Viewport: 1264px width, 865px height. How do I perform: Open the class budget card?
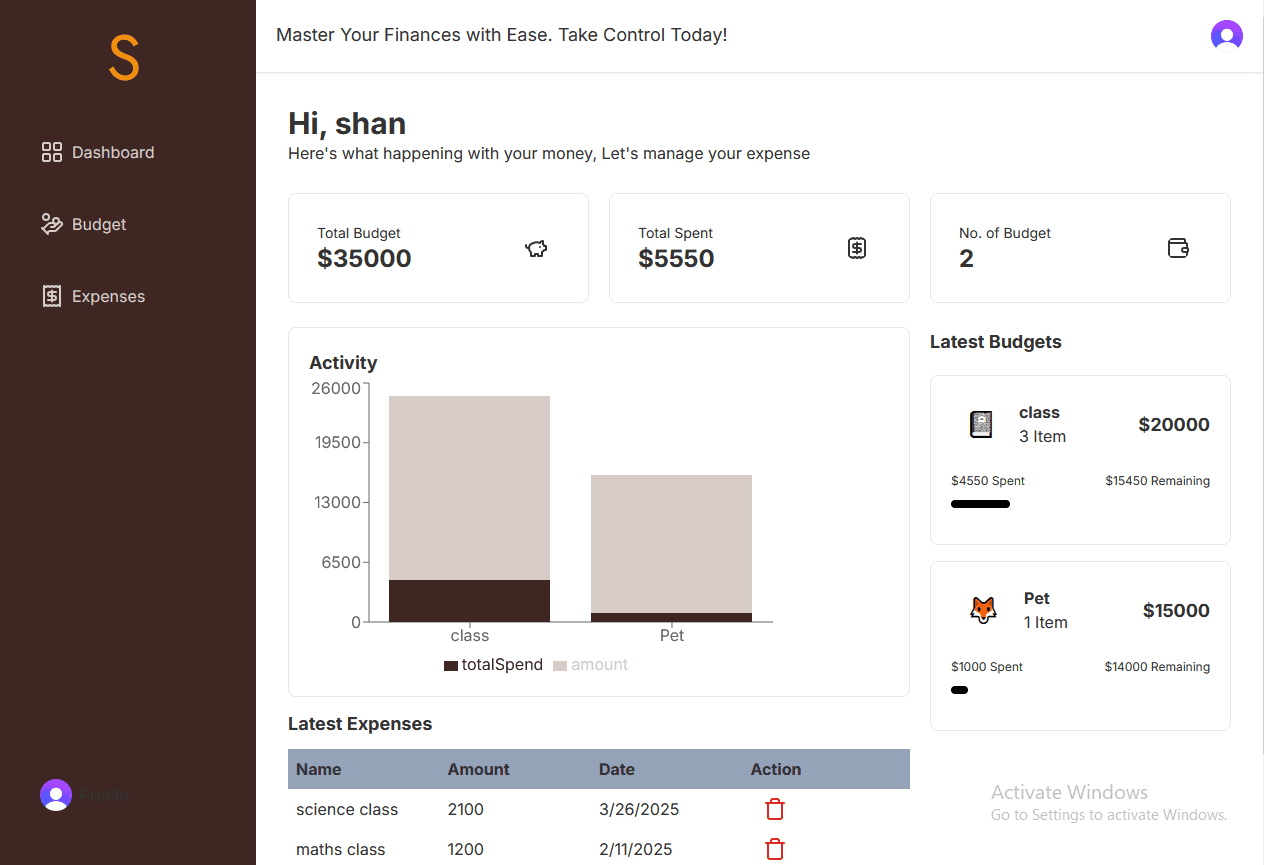1080,460
